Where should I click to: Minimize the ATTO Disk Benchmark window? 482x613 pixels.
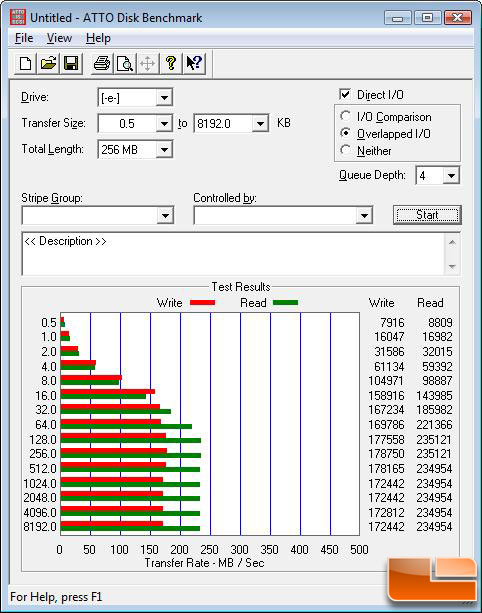(397, 17)
